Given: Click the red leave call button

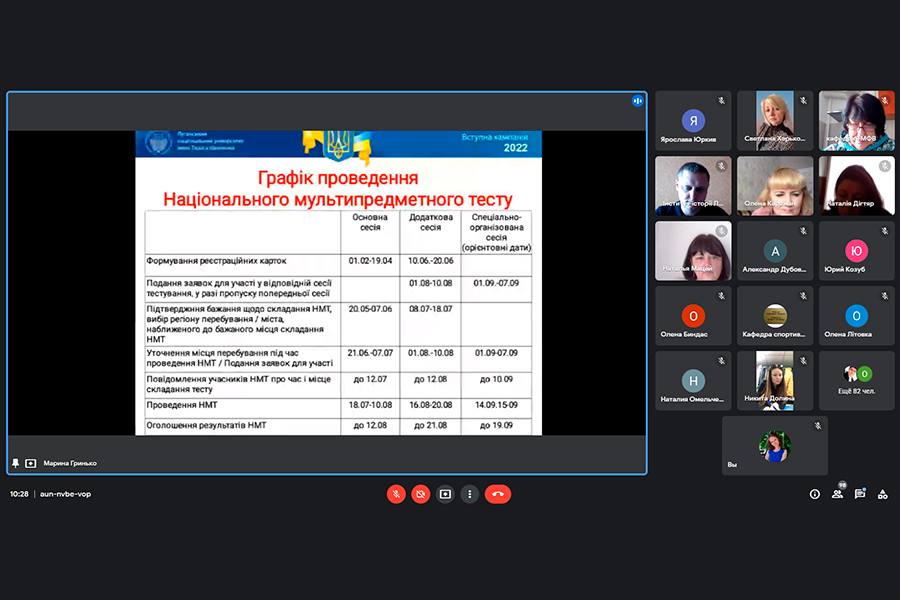Looking at the screenshot, I should click(x=498, y=494).
